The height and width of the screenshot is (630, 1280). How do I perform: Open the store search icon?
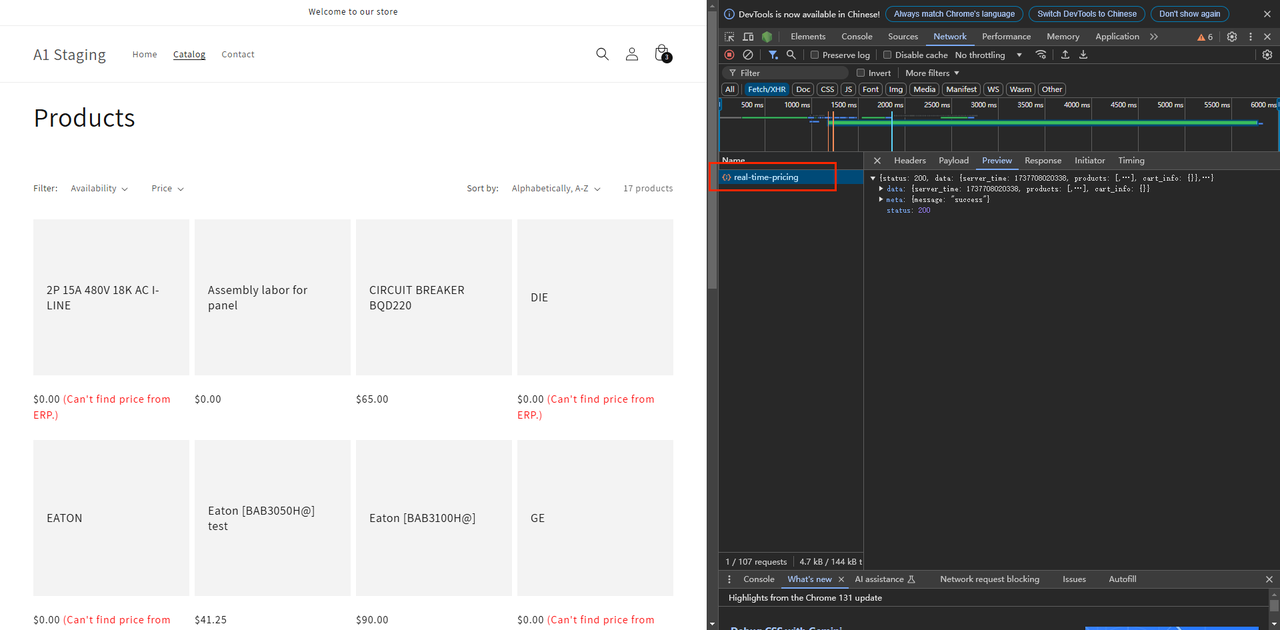[x=602, y=54]
